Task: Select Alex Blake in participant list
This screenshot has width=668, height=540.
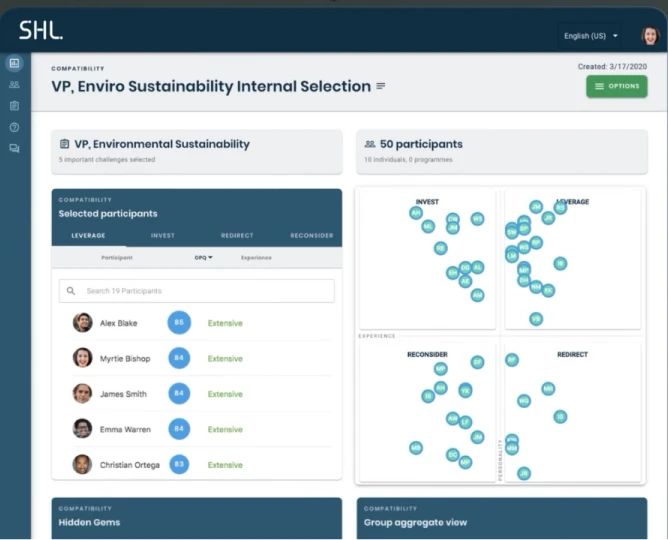Action: click(119, 323)
